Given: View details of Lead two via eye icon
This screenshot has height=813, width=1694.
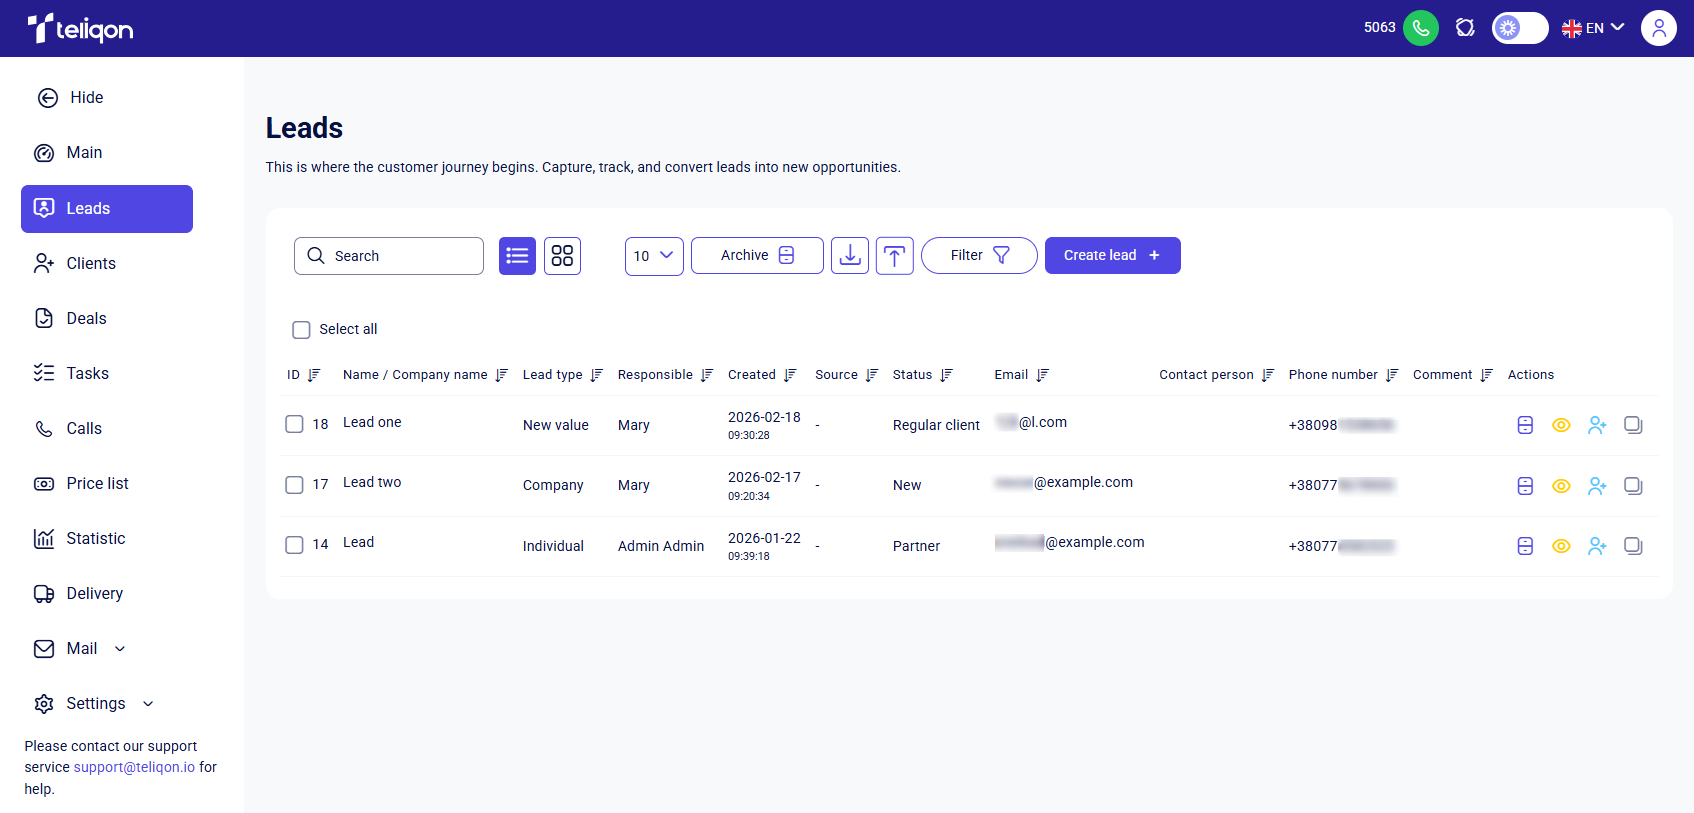Looking at the screenshot, I should tap(1561, 486).
